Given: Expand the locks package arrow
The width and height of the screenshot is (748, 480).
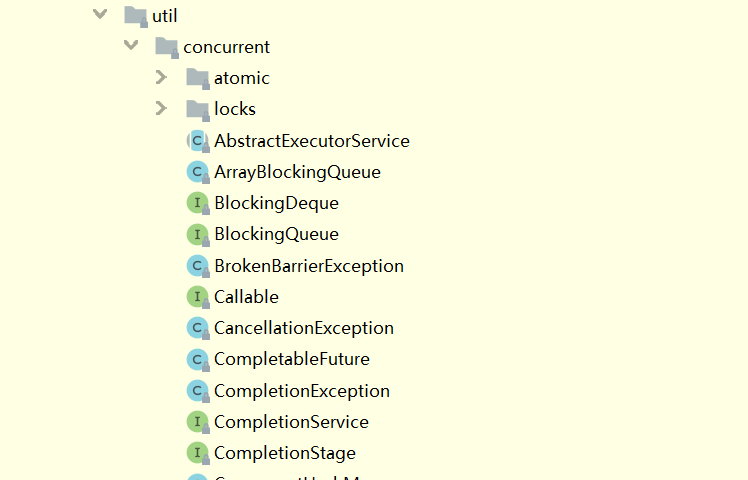Looking at the screenshot, I should 161,108.
